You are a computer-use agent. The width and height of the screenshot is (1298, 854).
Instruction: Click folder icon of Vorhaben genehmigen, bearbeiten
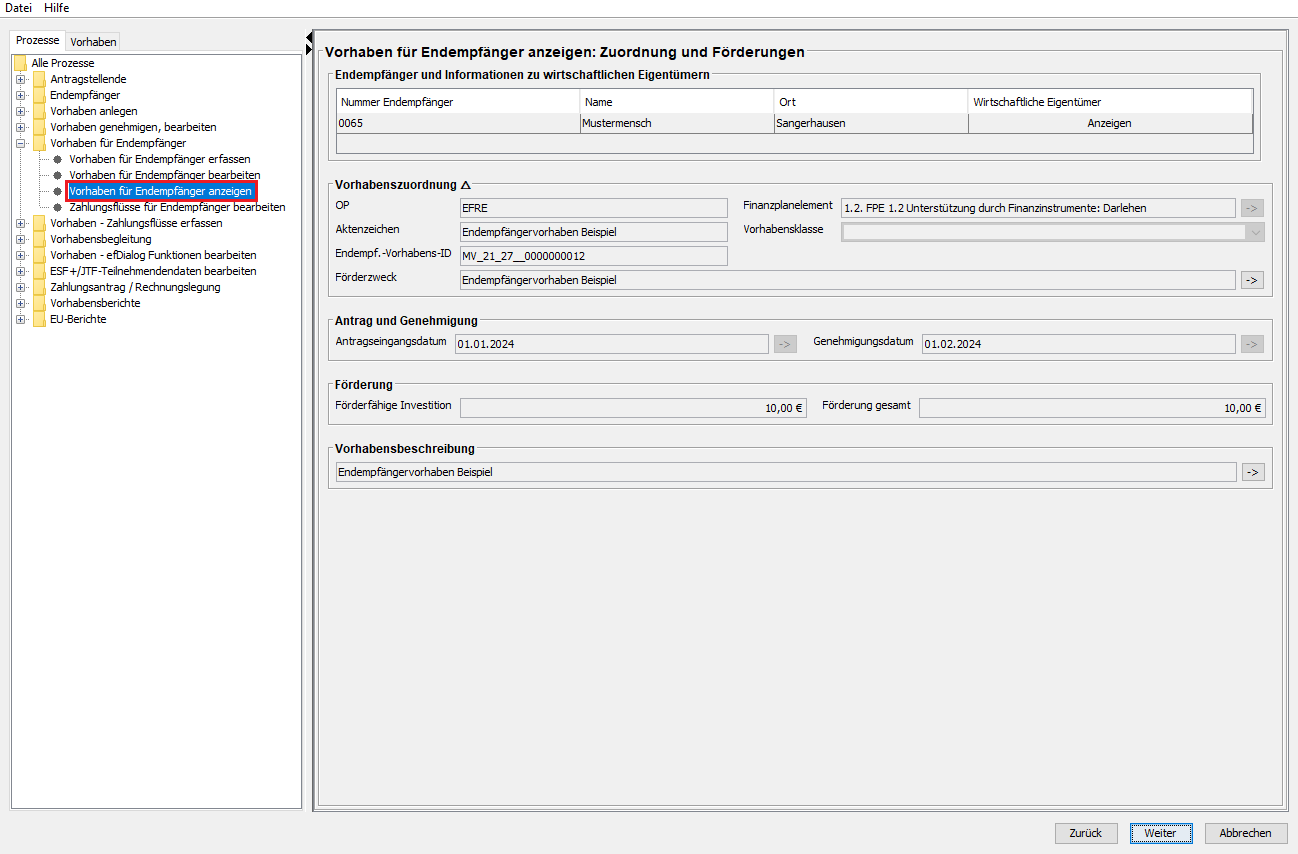[x=39, y=127]
